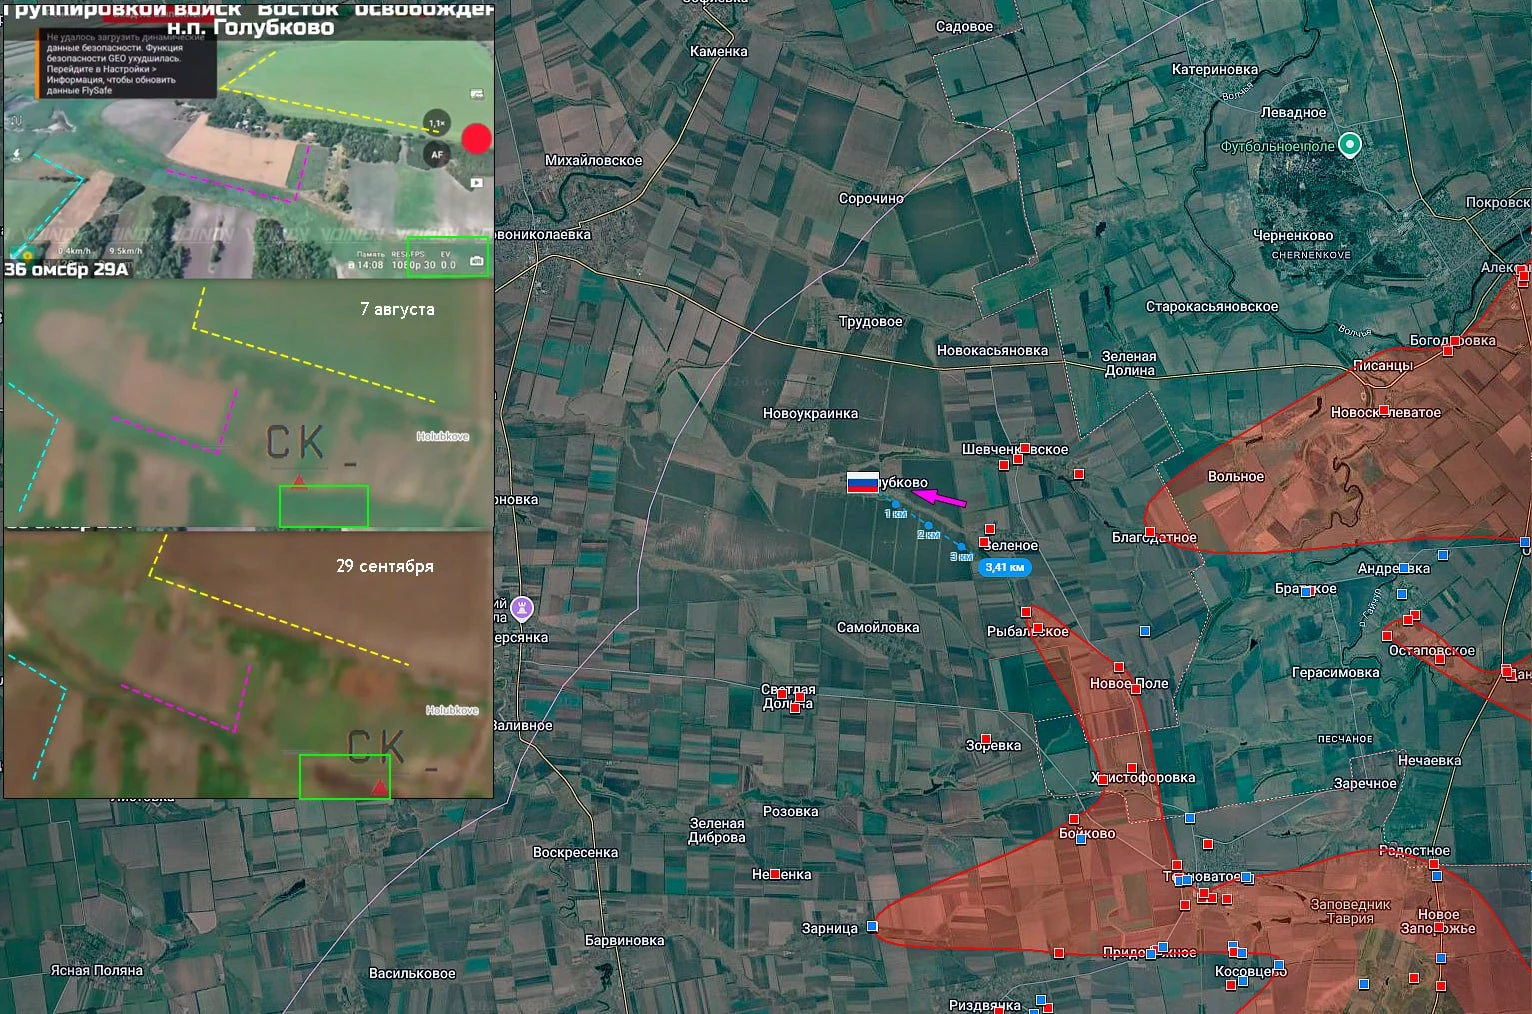The width and height of the screenshot is (1532, 1014).
Task: Click the Каменка map label
Action: [718, 51]
